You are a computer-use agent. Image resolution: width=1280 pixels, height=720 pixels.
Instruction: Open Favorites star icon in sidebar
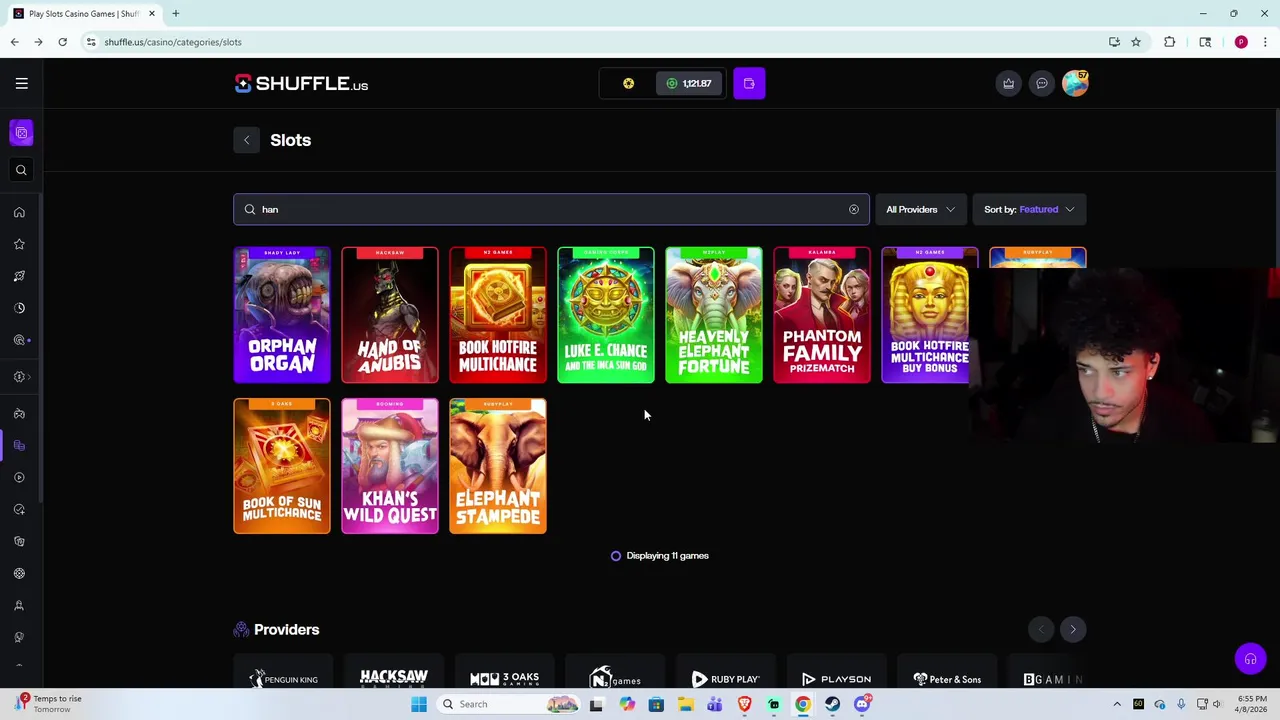pyautogui.click(x=19, y=244)
